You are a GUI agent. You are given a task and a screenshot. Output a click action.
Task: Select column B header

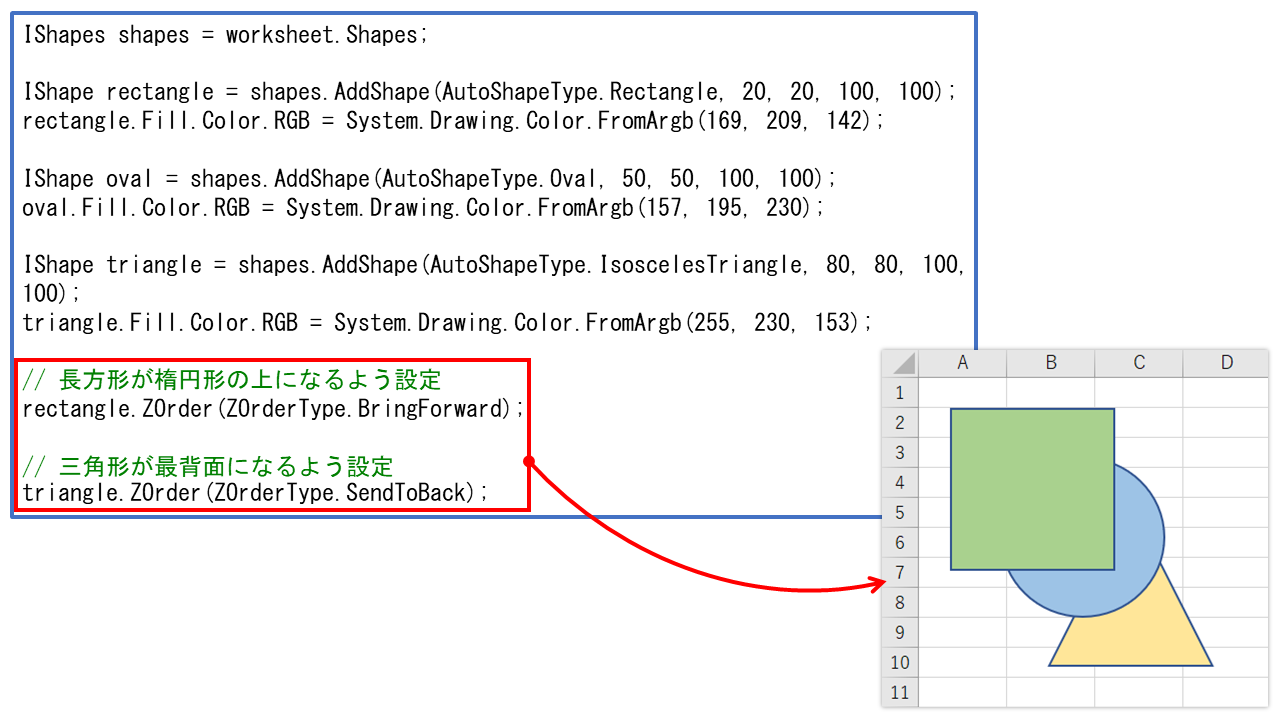[x=1050, y=363]
